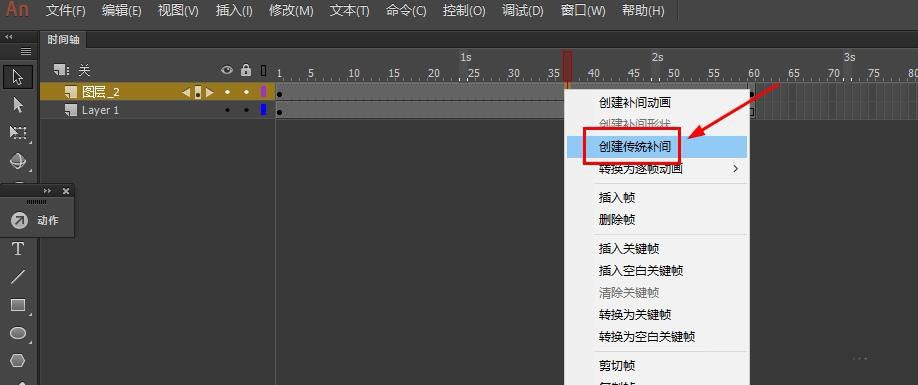The height and width of the screenshot is (385, 918).
Task: Go to next keyframe on 图层_2
Action: [x=210, y=92]
